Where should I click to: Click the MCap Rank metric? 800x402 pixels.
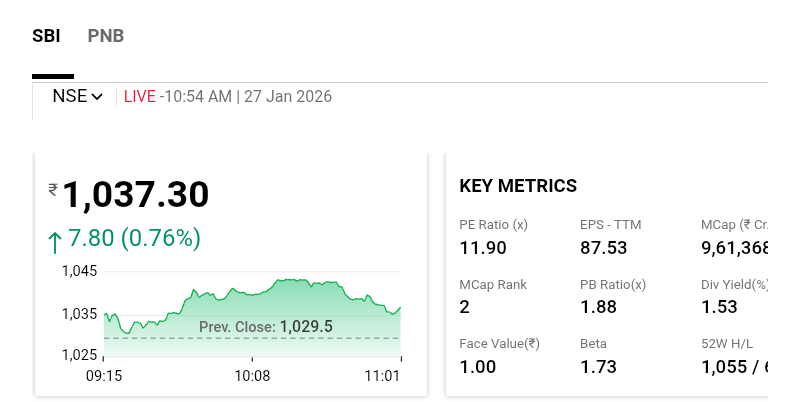493,284
